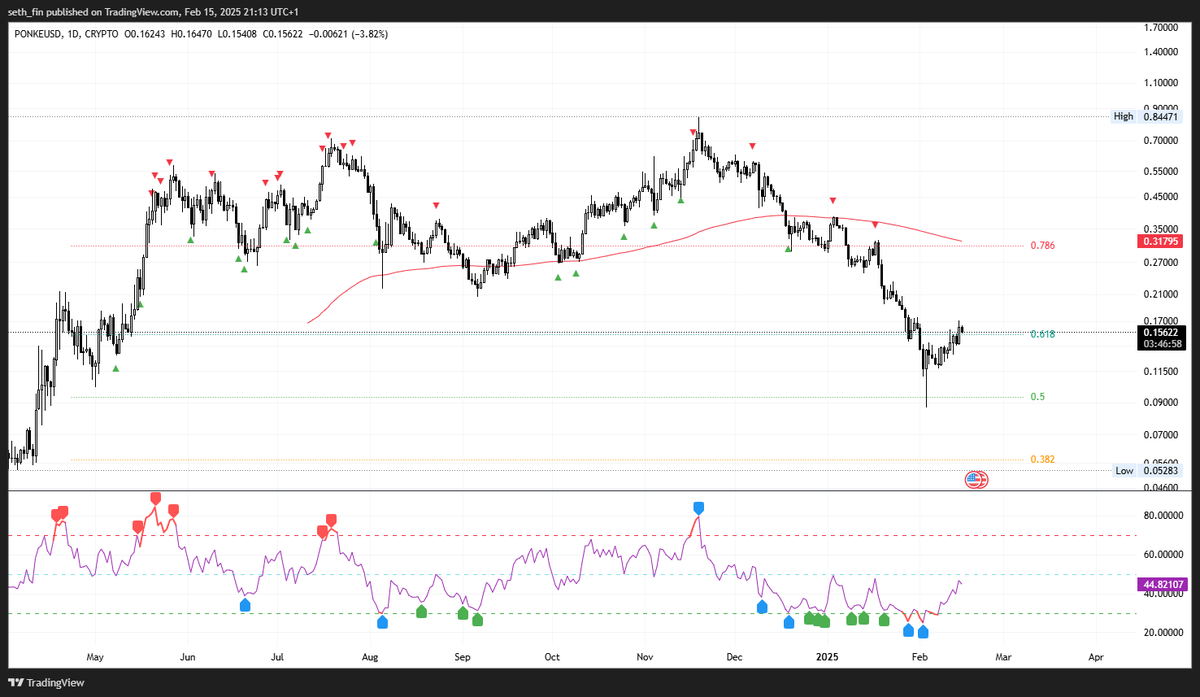Click Sep on the time axis
This screenshot has width=1200, height=697.
point(462,658)
